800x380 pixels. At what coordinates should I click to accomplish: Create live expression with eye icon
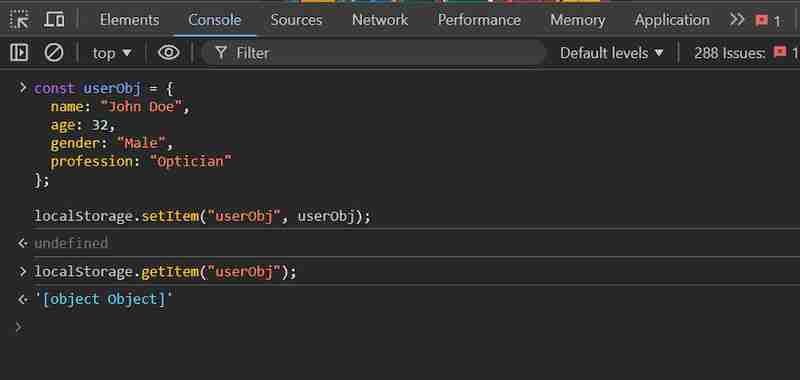tap(168, 53)
